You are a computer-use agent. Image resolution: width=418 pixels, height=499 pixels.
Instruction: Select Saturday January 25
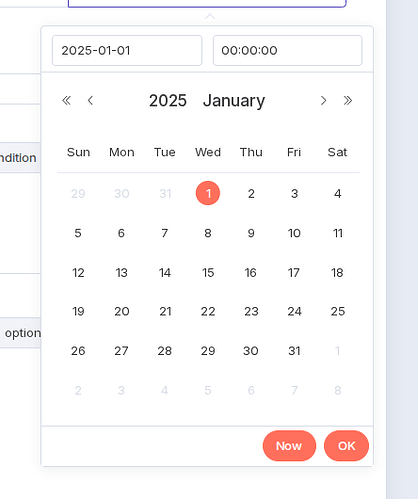pos(338,311)
